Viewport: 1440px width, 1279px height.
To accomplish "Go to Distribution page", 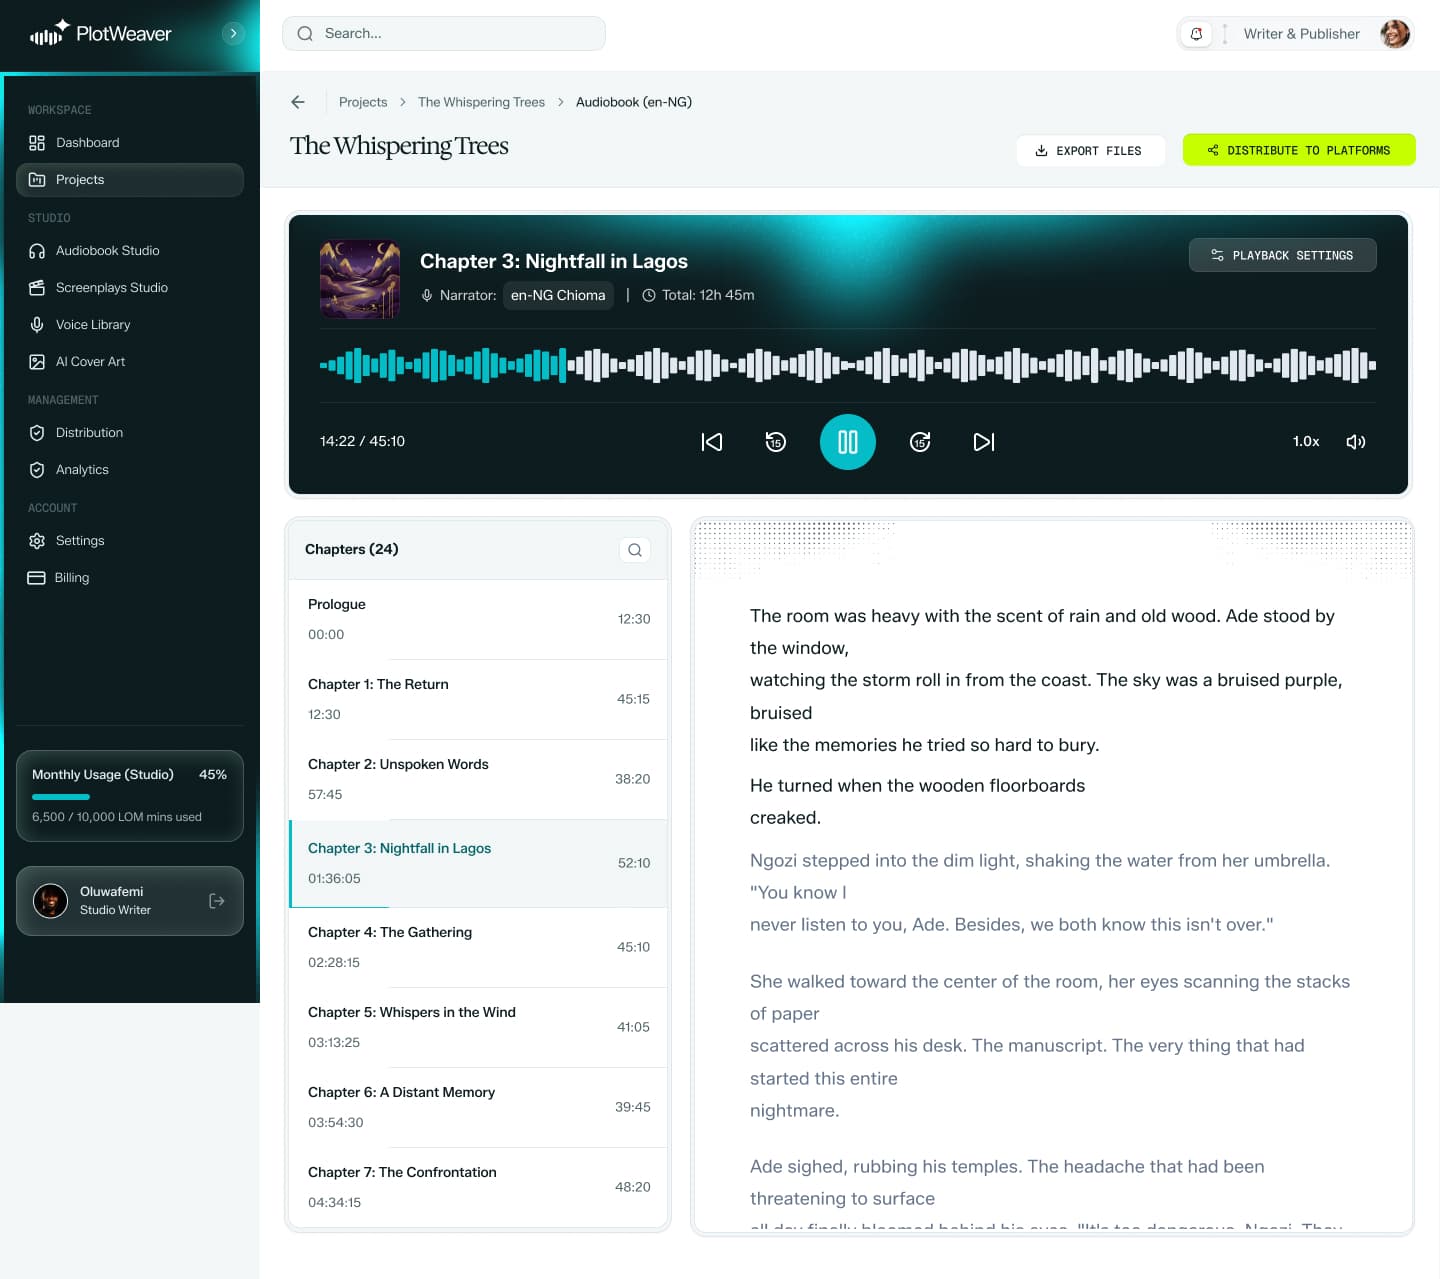I will [x=130, y=433].
